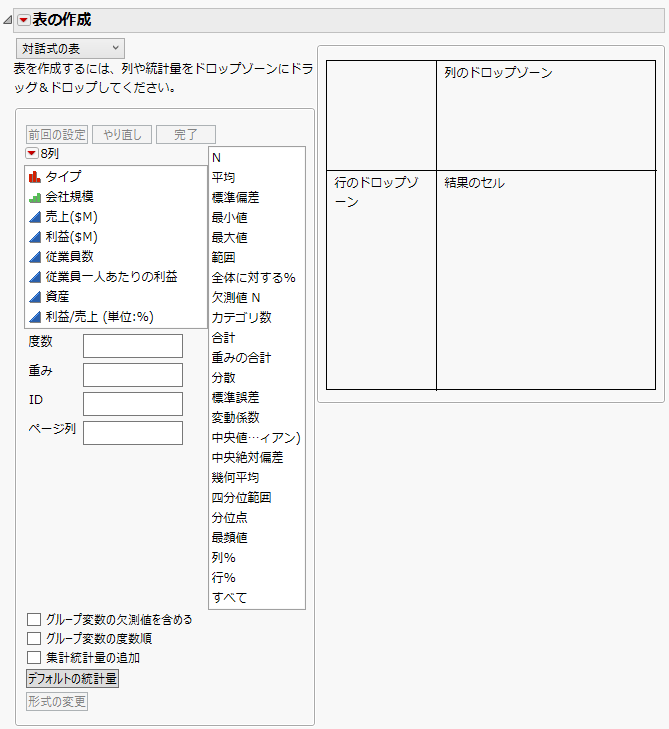Select the 列% statistic

coord(224,557)
